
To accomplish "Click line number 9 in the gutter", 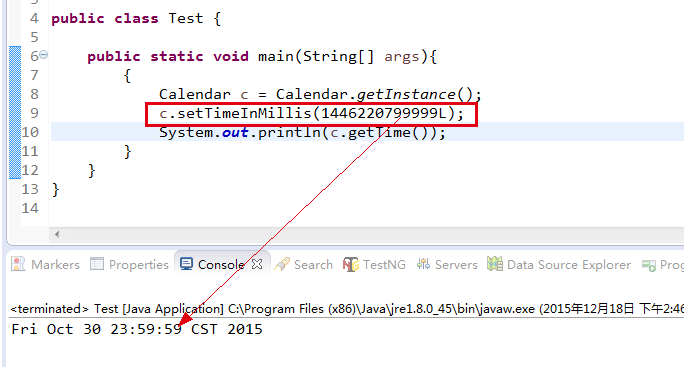I will [34, 113].
